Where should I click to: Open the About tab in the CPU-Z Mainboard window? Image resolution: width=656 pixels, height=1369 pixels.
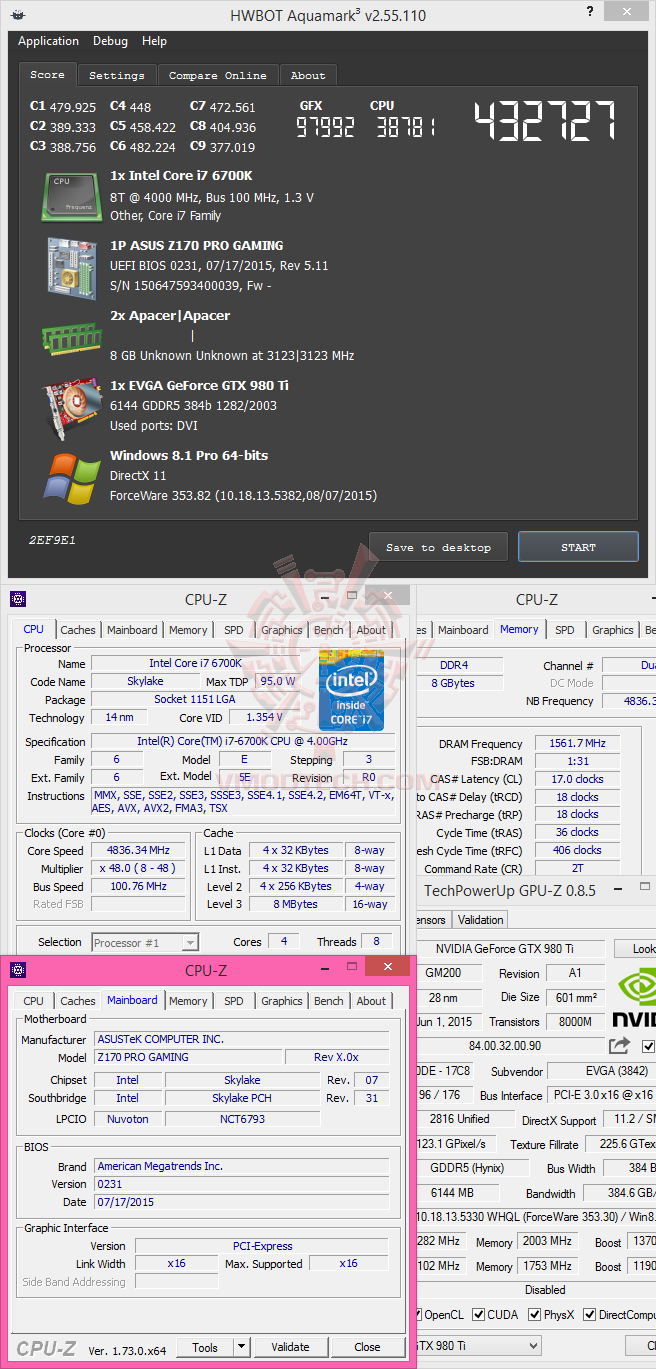[x=371, y=1001]
